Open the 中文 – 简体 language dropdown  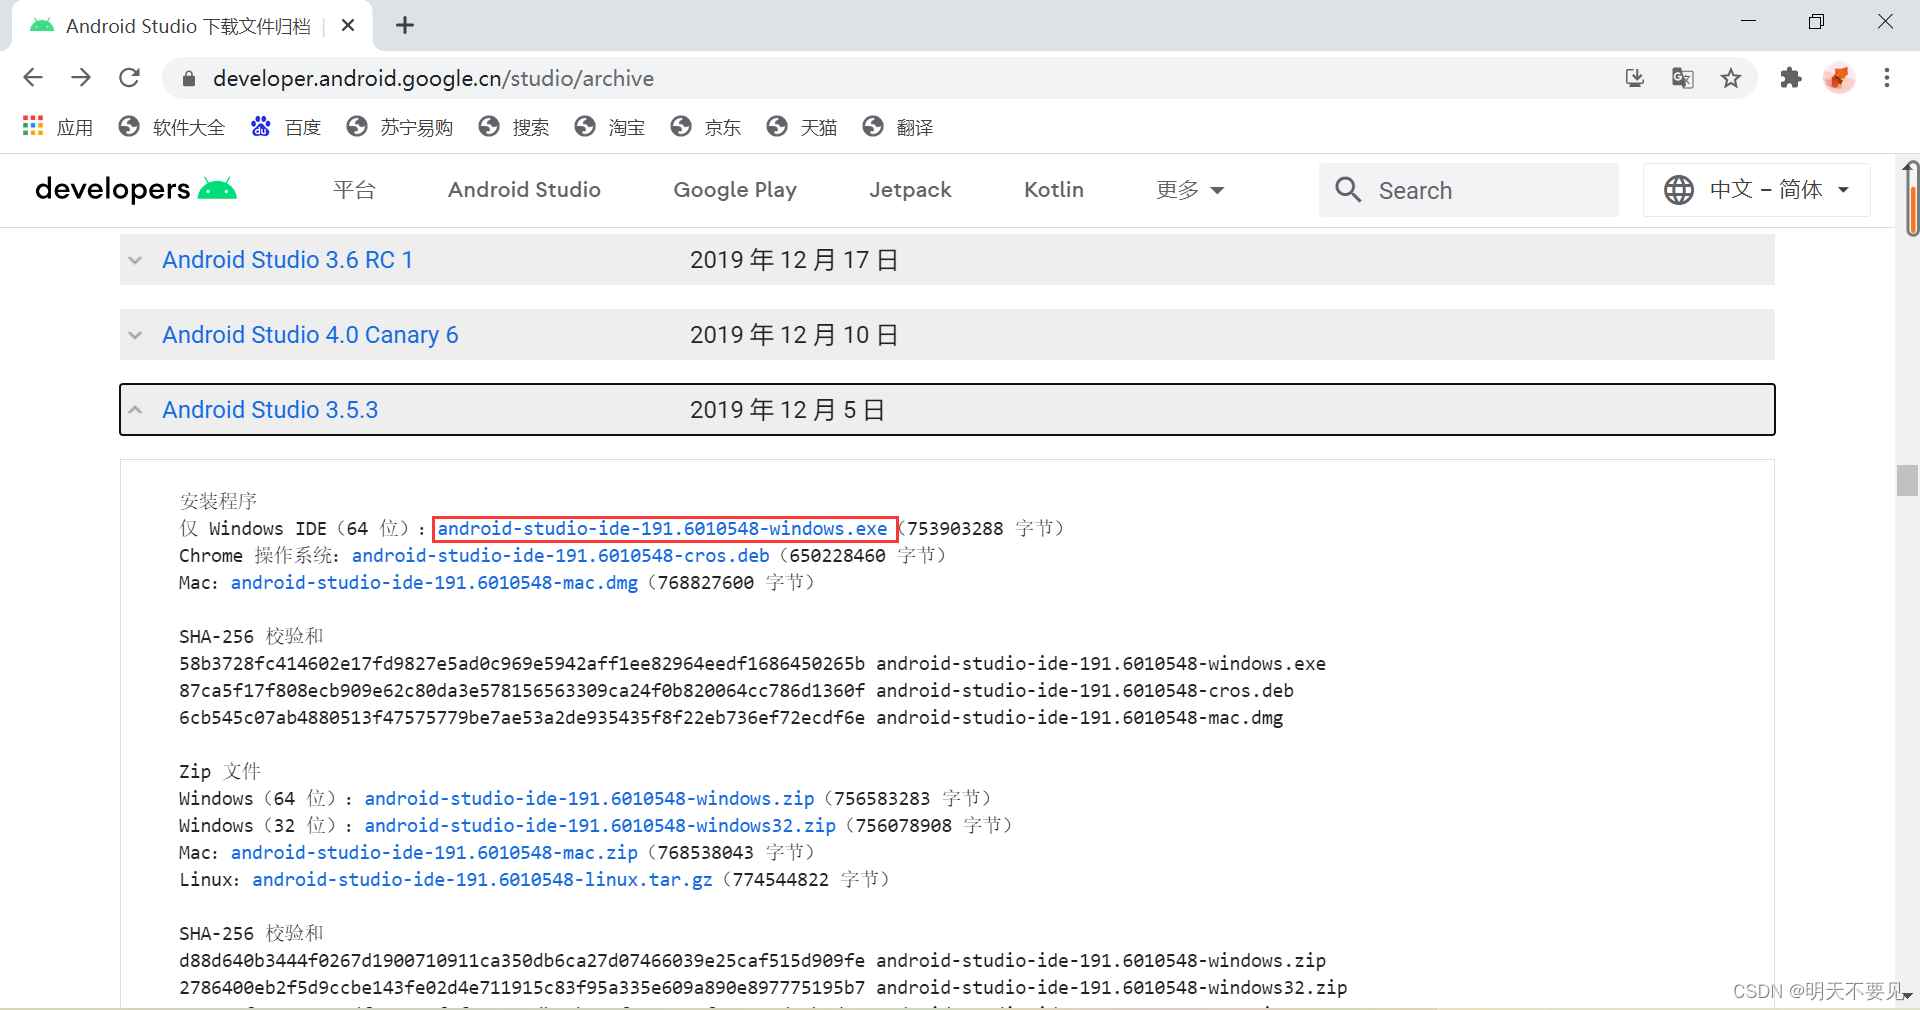pos(1757,190)
